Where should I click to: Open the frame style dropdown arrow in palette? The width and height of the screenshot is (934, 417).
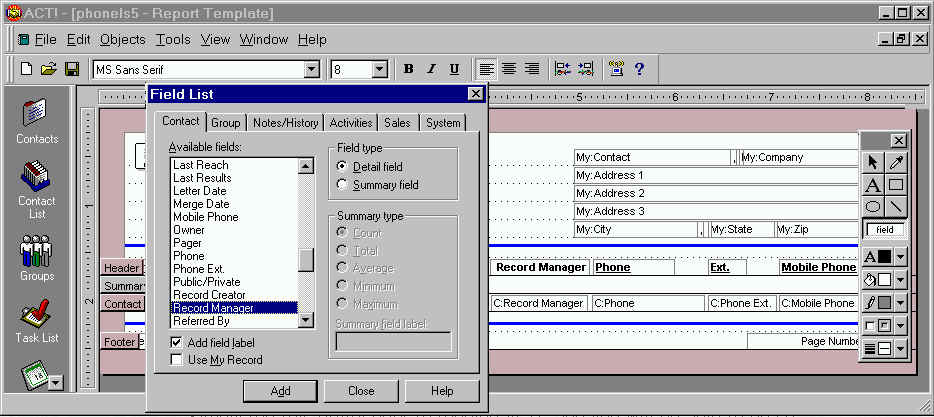pyautogui.click(x=900, y=325)
